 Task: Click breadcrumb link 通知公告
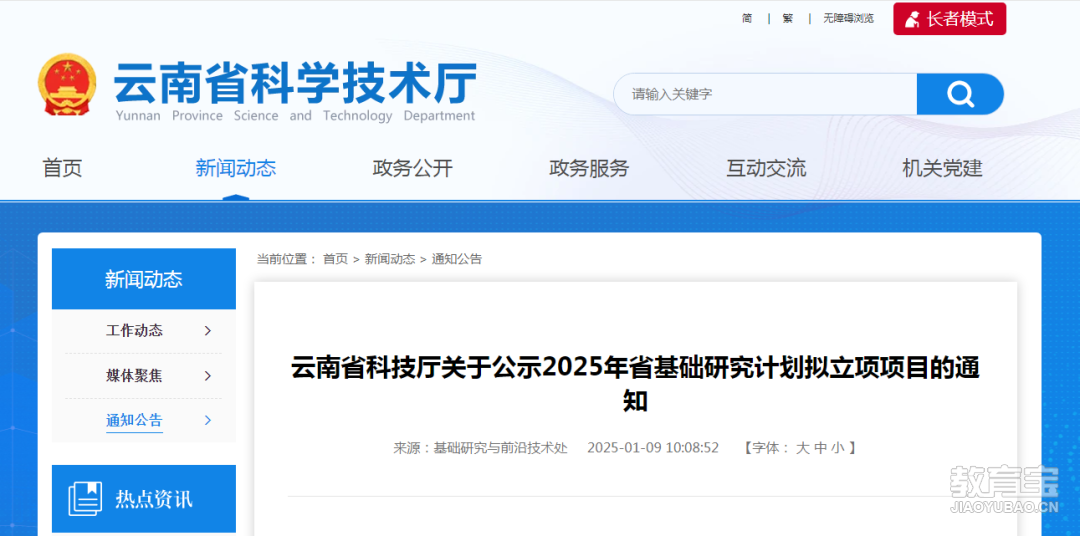pos(457,259)
